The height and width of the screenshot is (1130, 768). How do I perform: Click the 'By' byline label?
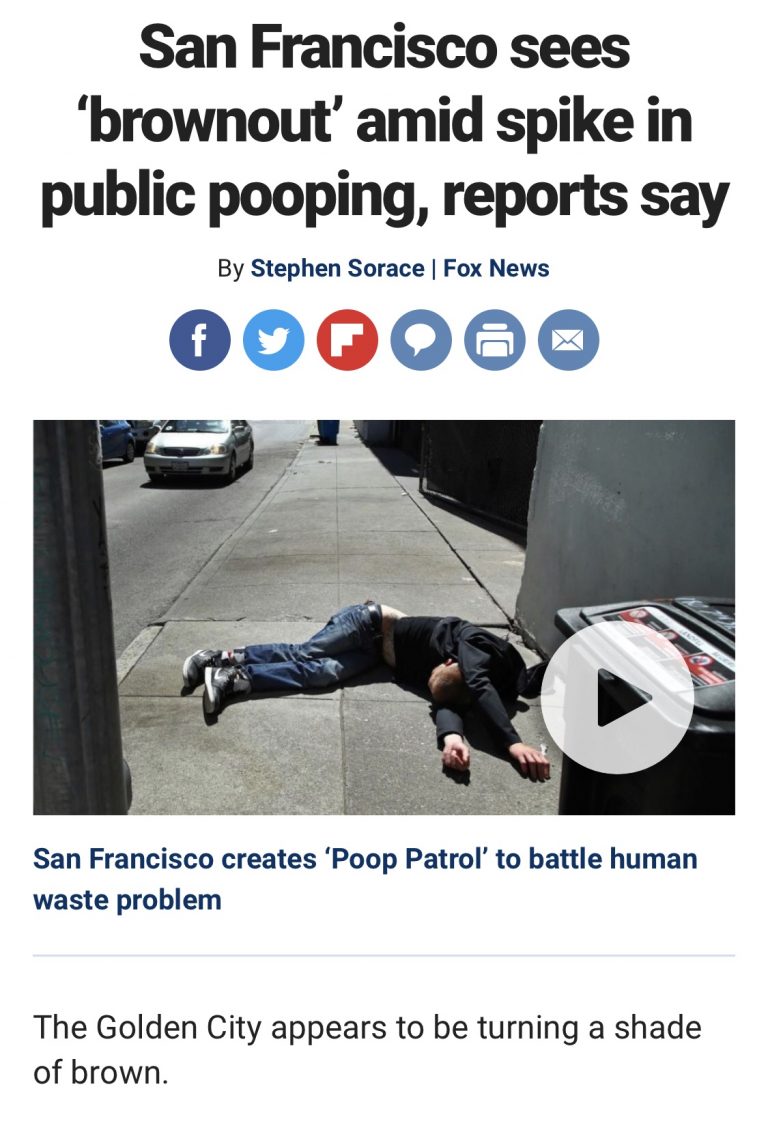pos(231,268)
